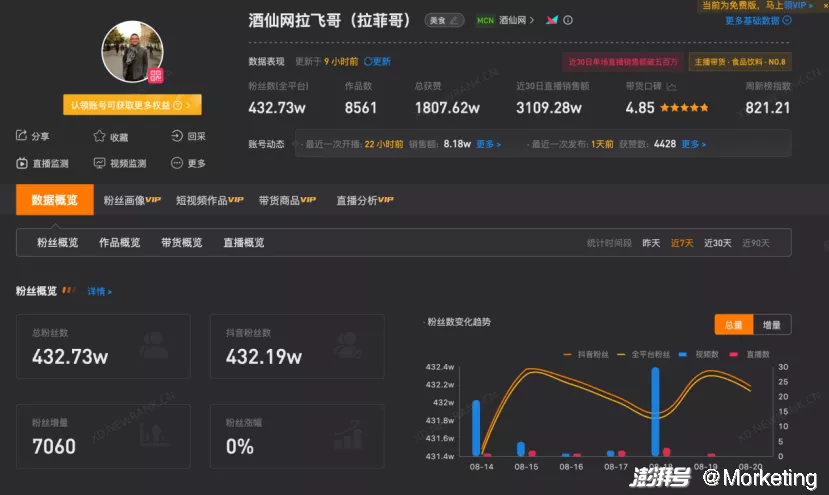Select the 总量 chart mode toggle
Viewport: 829px width, 495px height.
[733, 325]
